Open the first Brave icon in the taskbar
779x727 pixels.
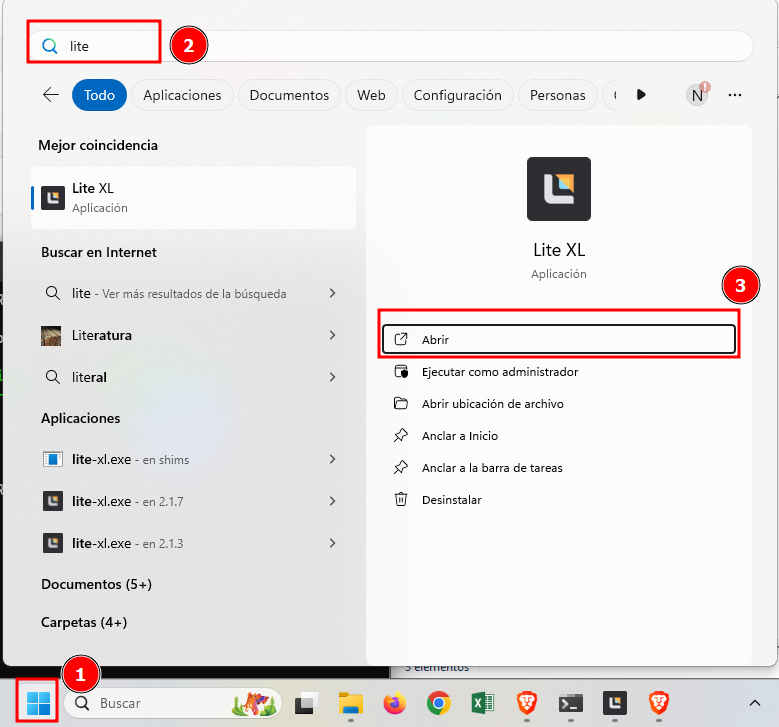click(527, 703)
